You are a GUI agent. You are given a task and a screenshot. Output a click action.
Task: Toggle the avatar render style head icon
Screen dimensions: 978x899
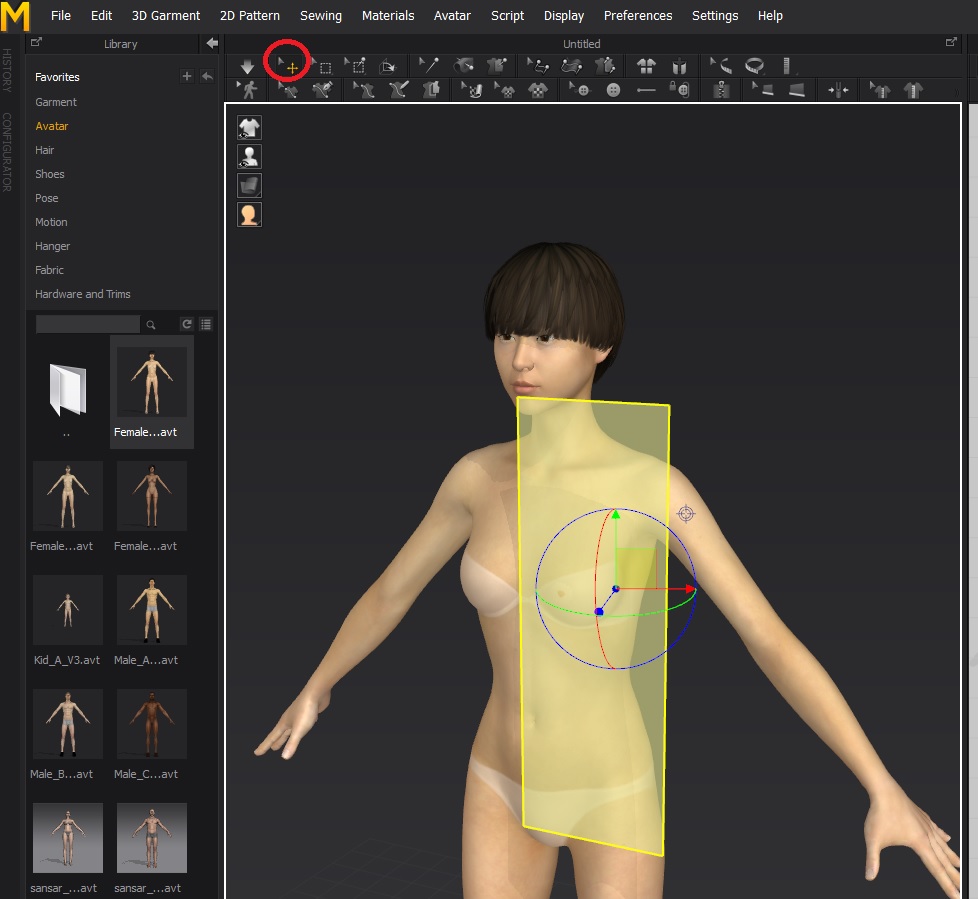click(x=249, y=215)
